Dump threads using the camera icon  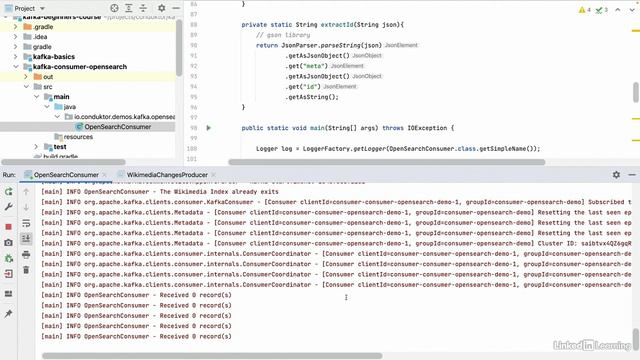[x=9, y=242]
